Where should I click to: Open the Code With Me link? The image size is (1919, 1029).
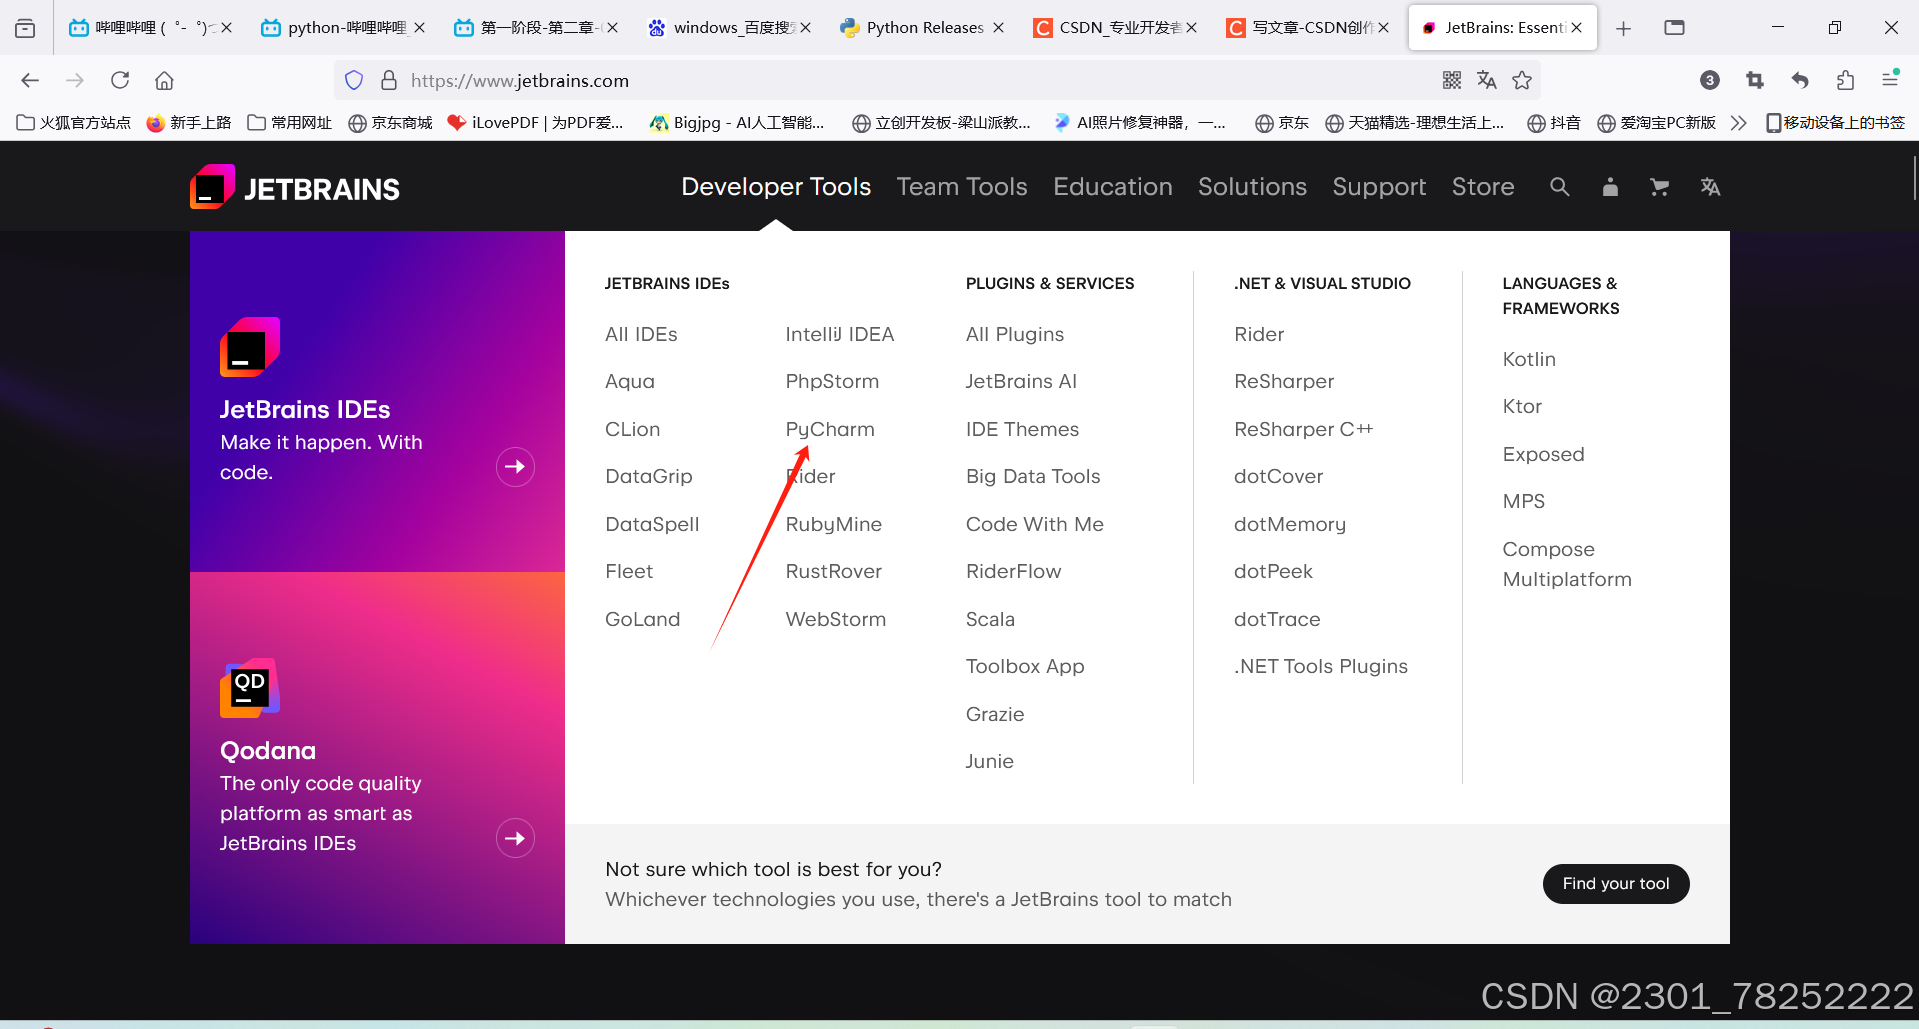point(1035,524)
